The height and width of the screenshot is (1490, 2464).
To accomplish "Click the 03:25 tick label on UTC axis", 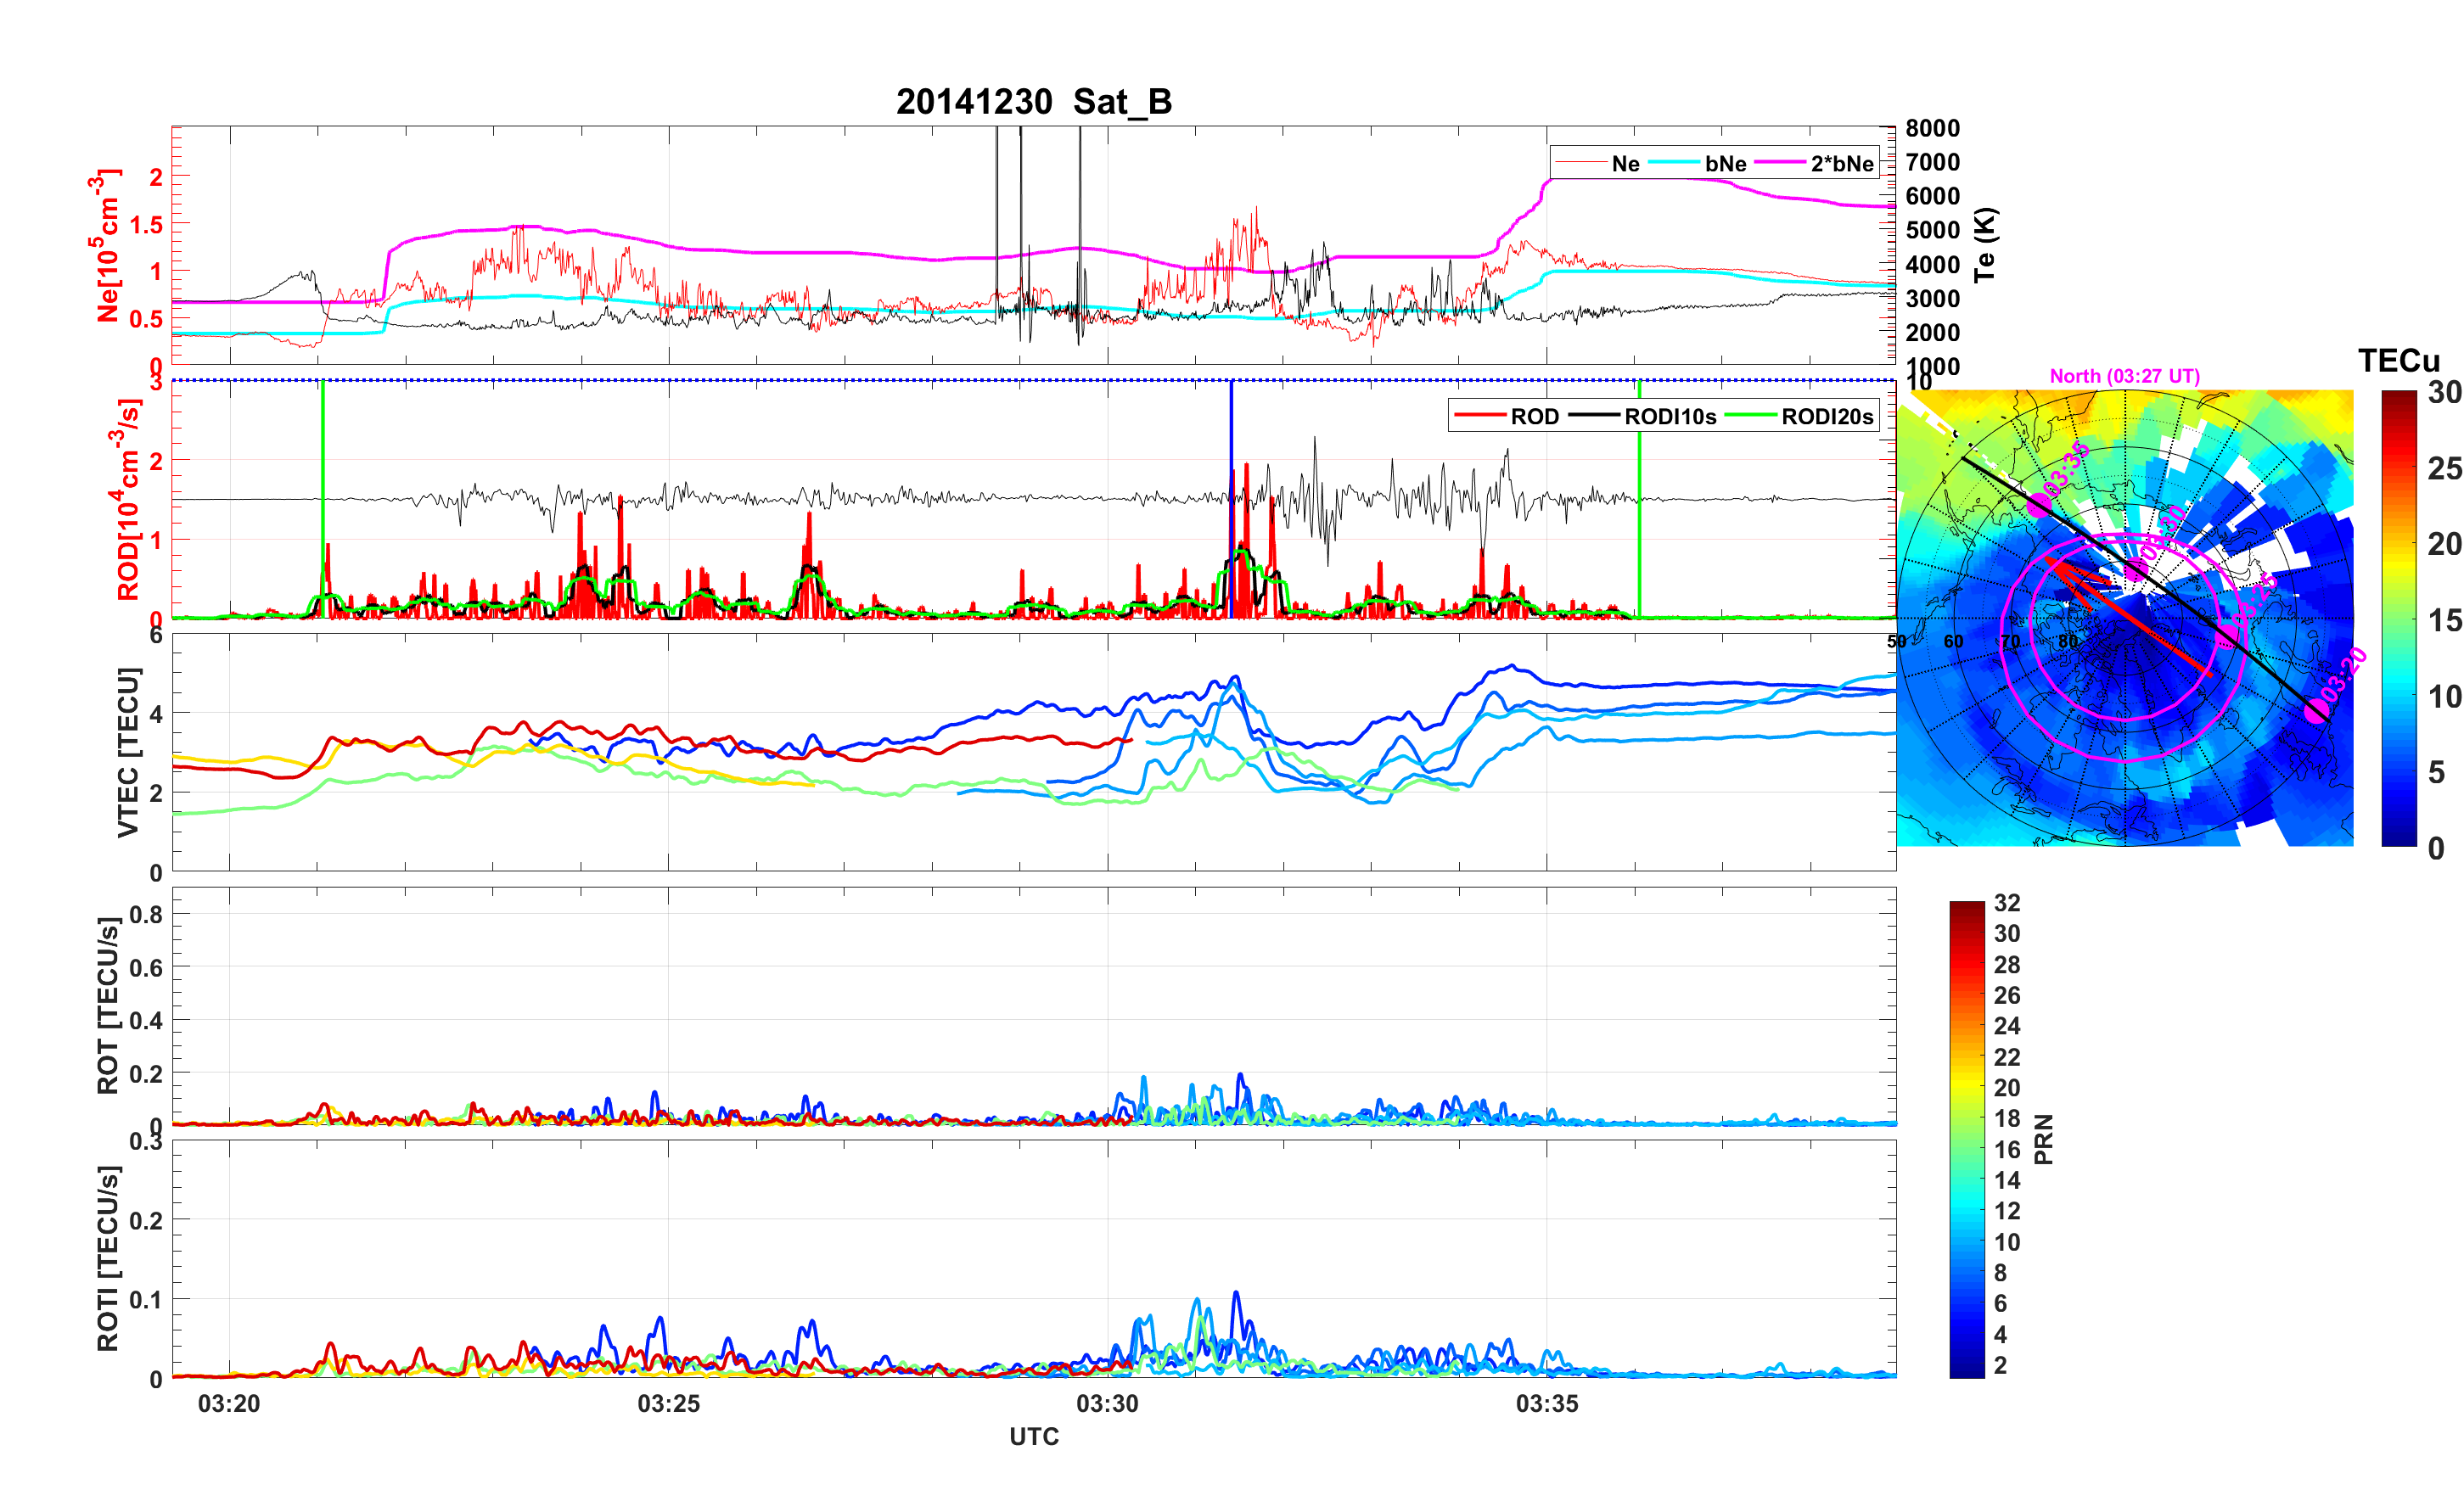I will 668,1404.
